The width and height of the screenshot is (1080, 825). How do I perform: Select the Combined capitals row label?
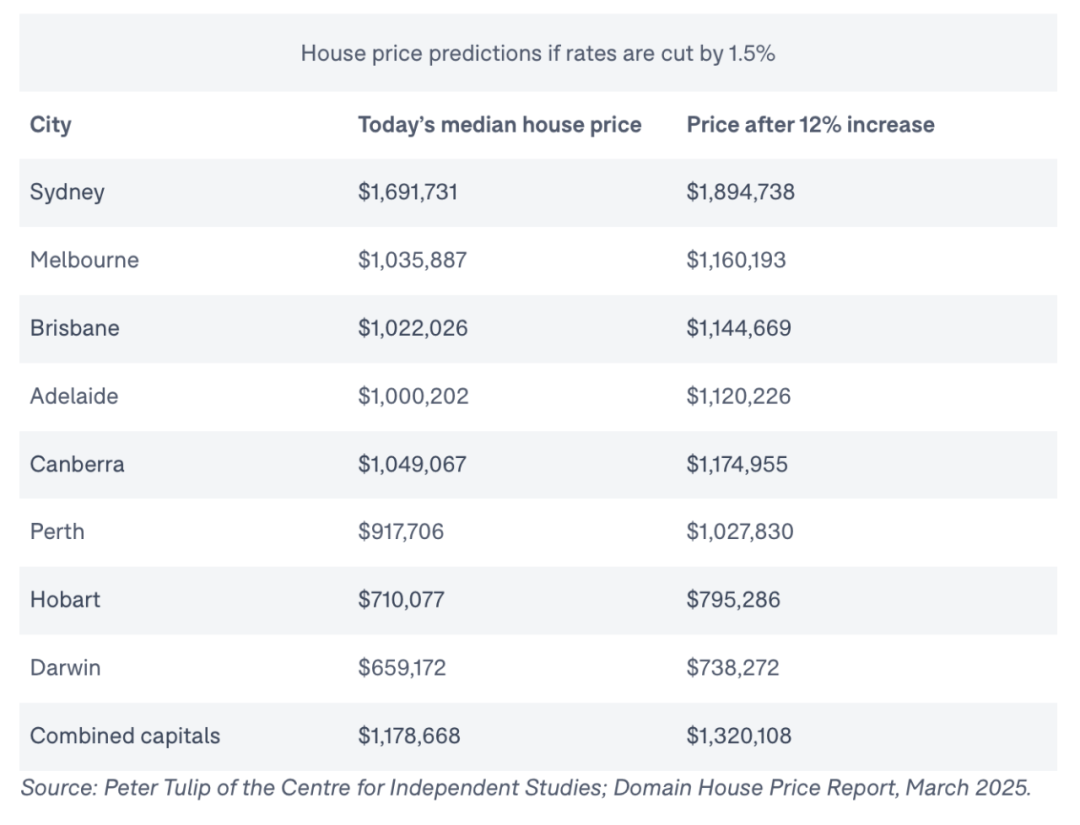point(125,736)
